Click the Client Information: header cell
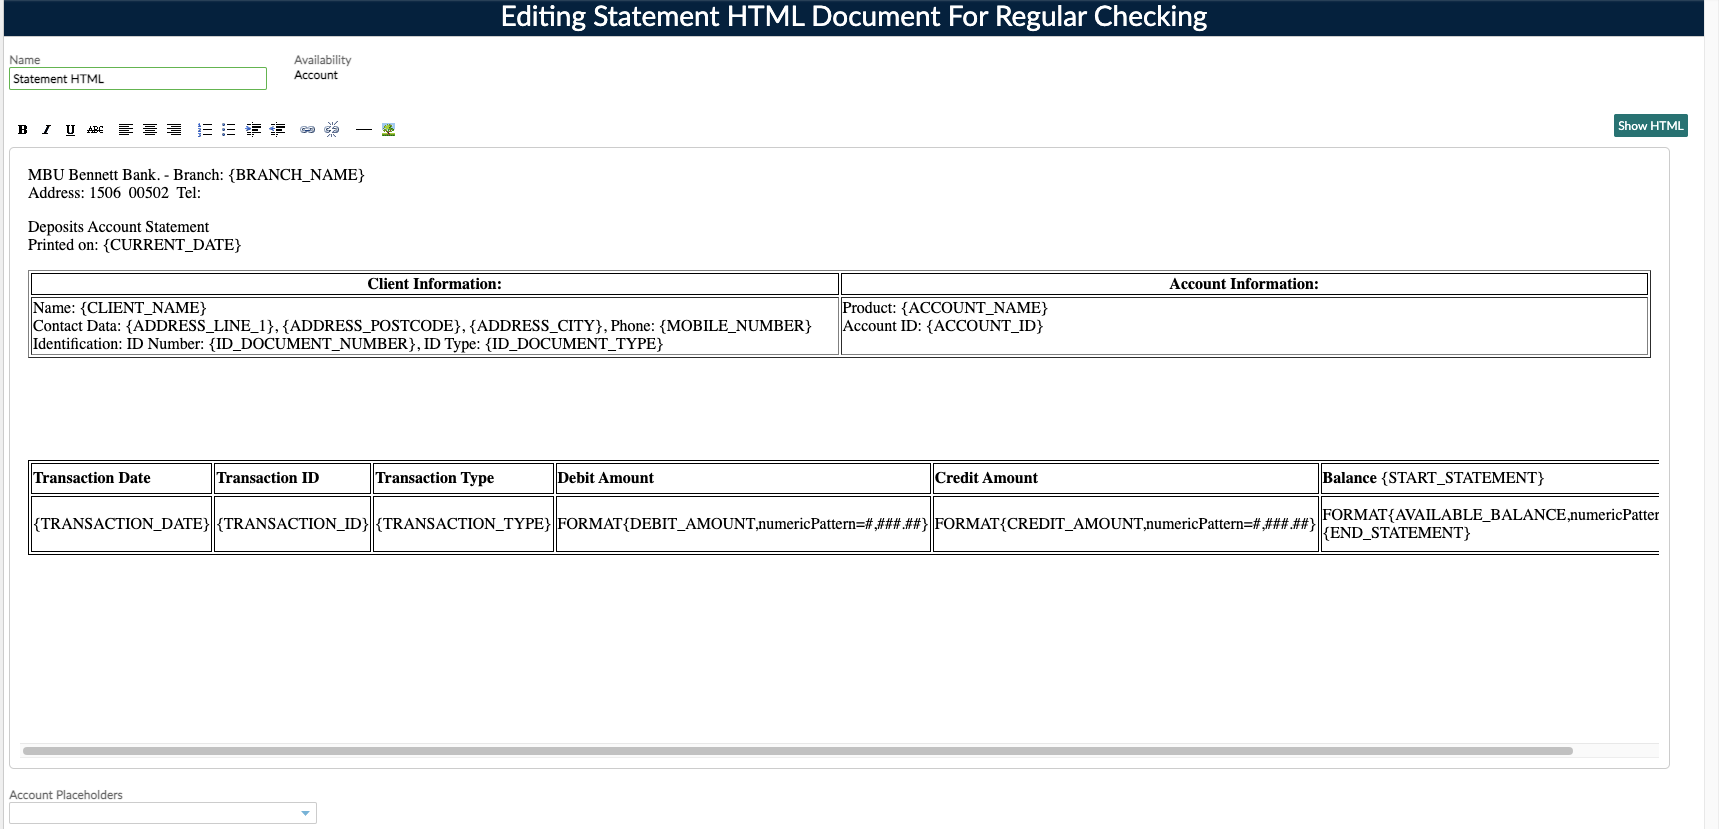 pos(434,284)
